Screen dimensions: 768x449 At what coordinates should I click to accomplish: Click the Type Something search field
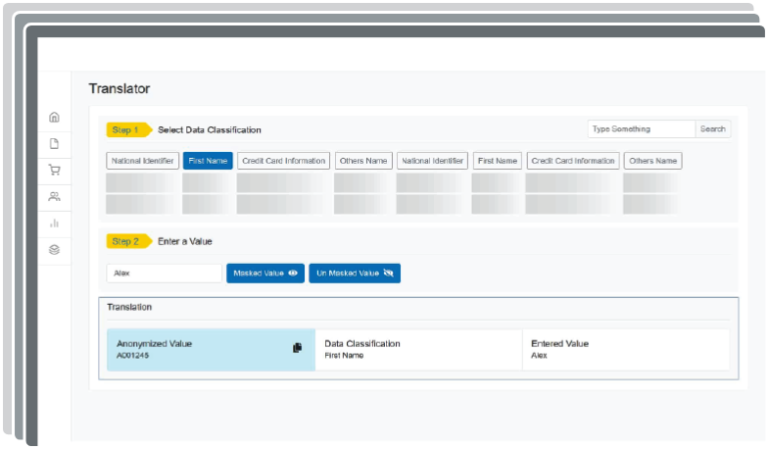[640, 129]
